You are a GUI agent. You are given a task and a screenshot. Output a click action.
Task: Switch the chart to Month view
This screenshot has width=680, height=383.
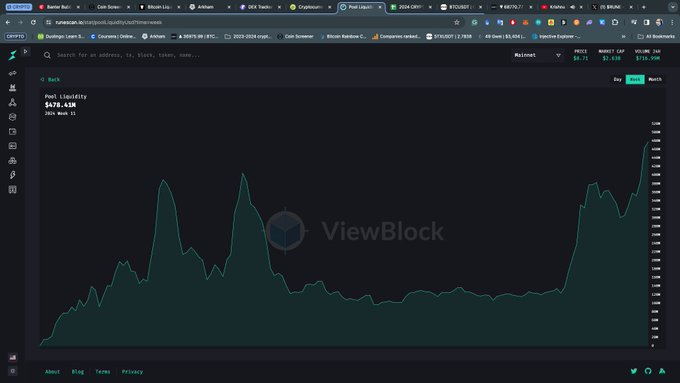click(x=655, y=79)
